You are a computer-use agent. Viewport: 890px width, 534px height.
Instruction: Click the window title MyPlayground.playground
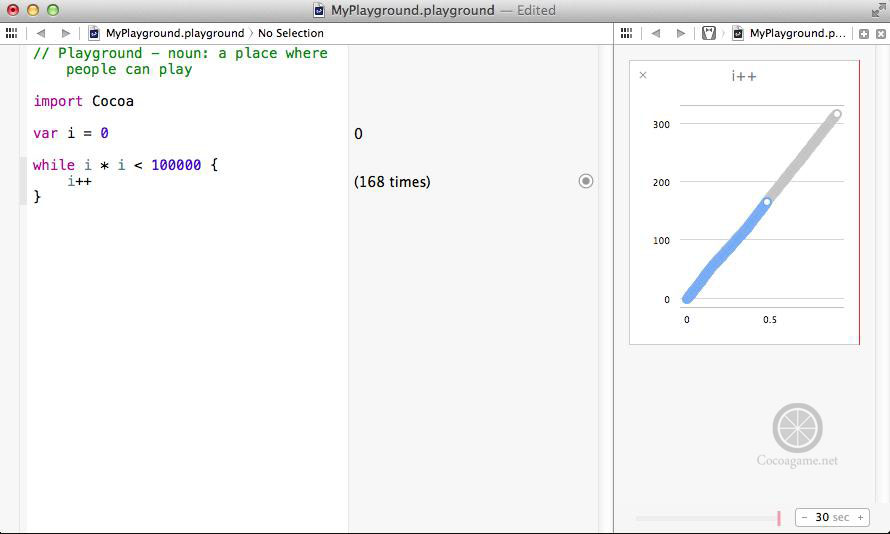412,10
